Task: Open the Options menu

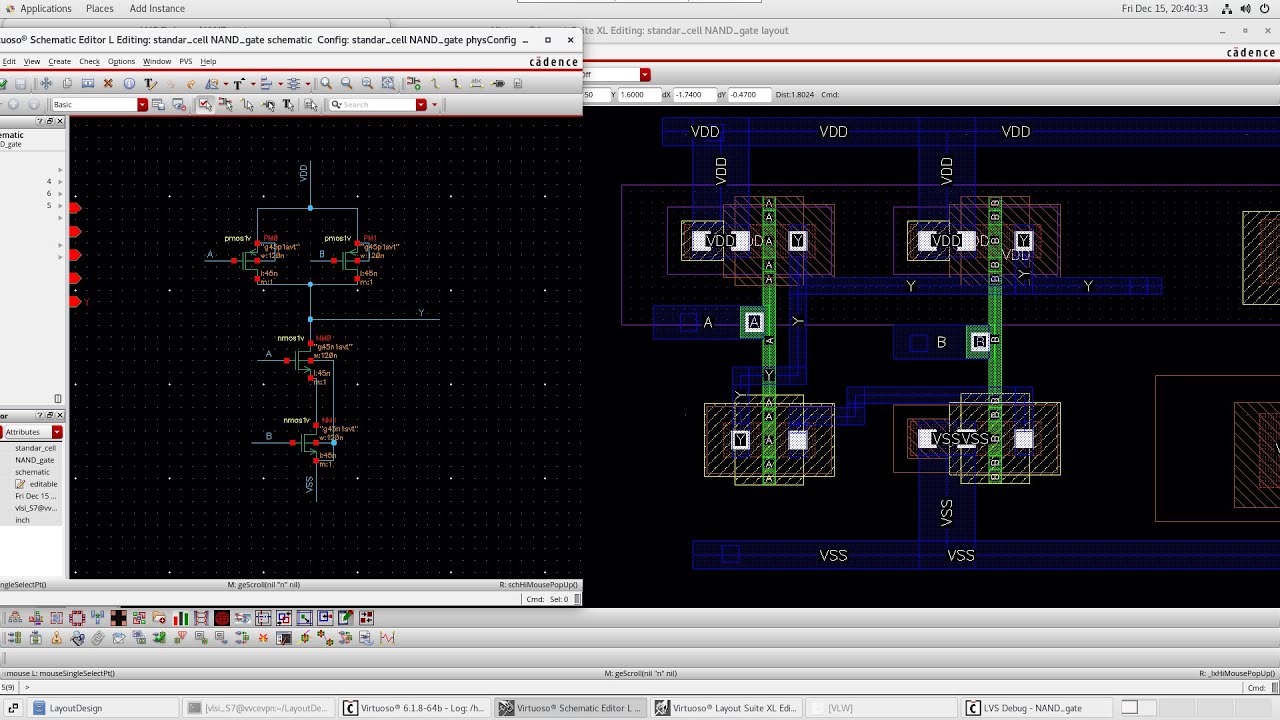Action: tap(121, 61)
